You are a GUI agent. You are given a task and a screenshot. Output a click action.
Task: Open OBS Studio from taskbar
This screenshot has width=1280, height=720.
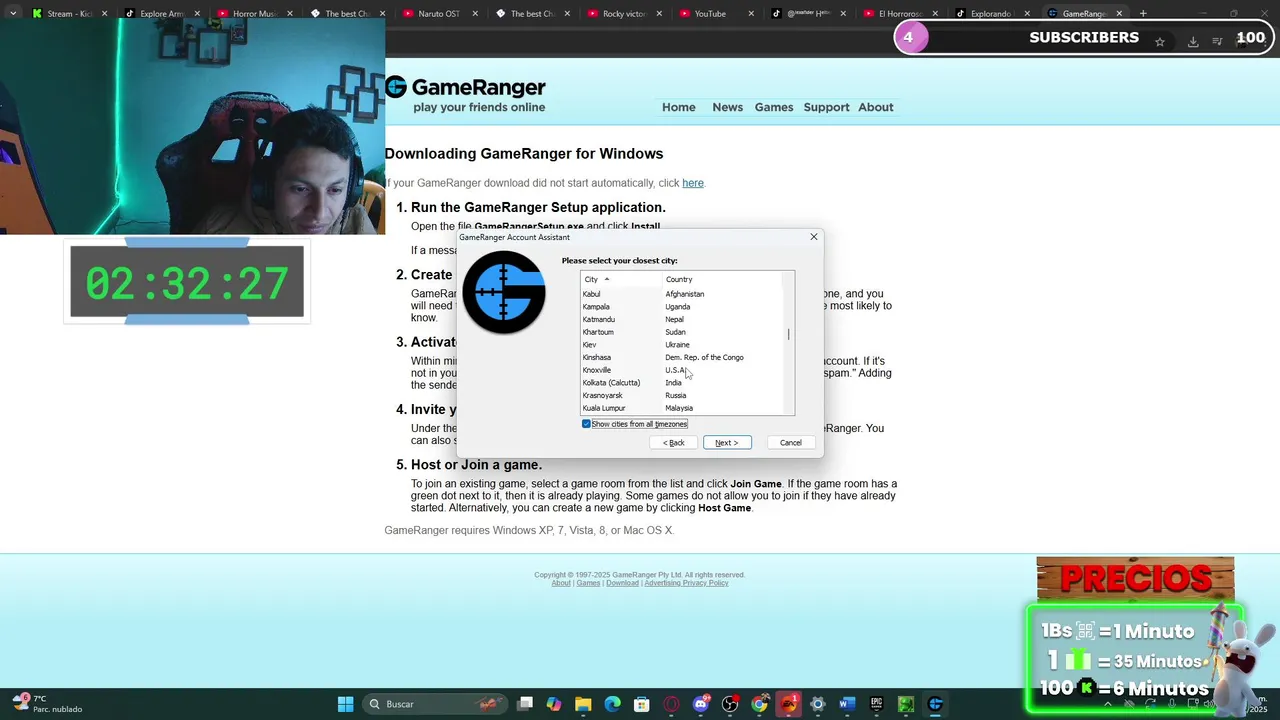pyautogui.click(x=730, y=704)
